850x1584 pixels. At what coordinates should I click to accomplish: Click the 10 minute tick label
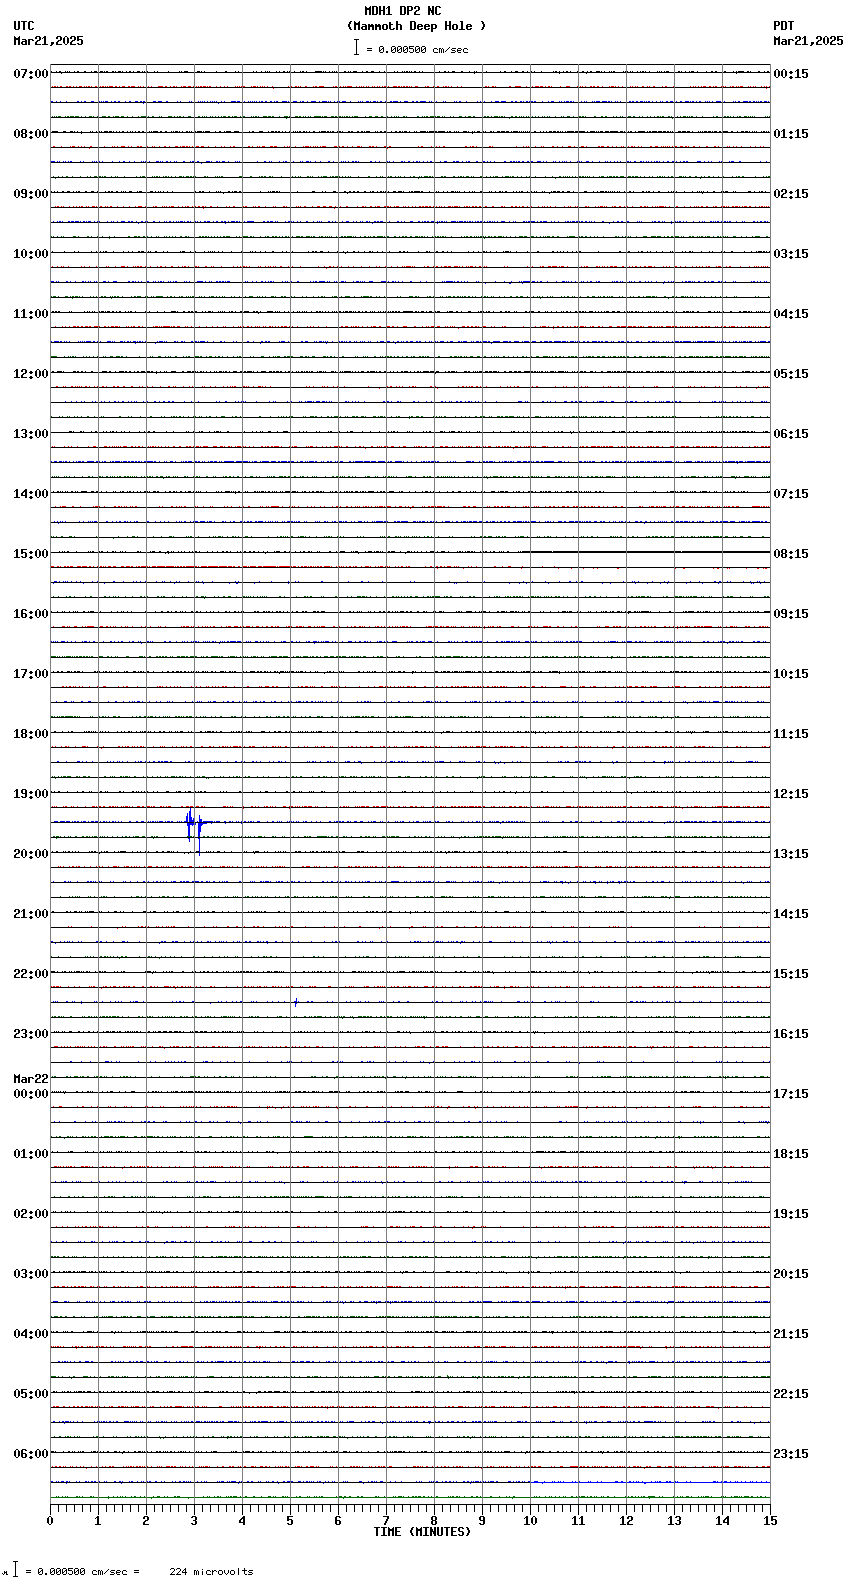point(530,1521)
